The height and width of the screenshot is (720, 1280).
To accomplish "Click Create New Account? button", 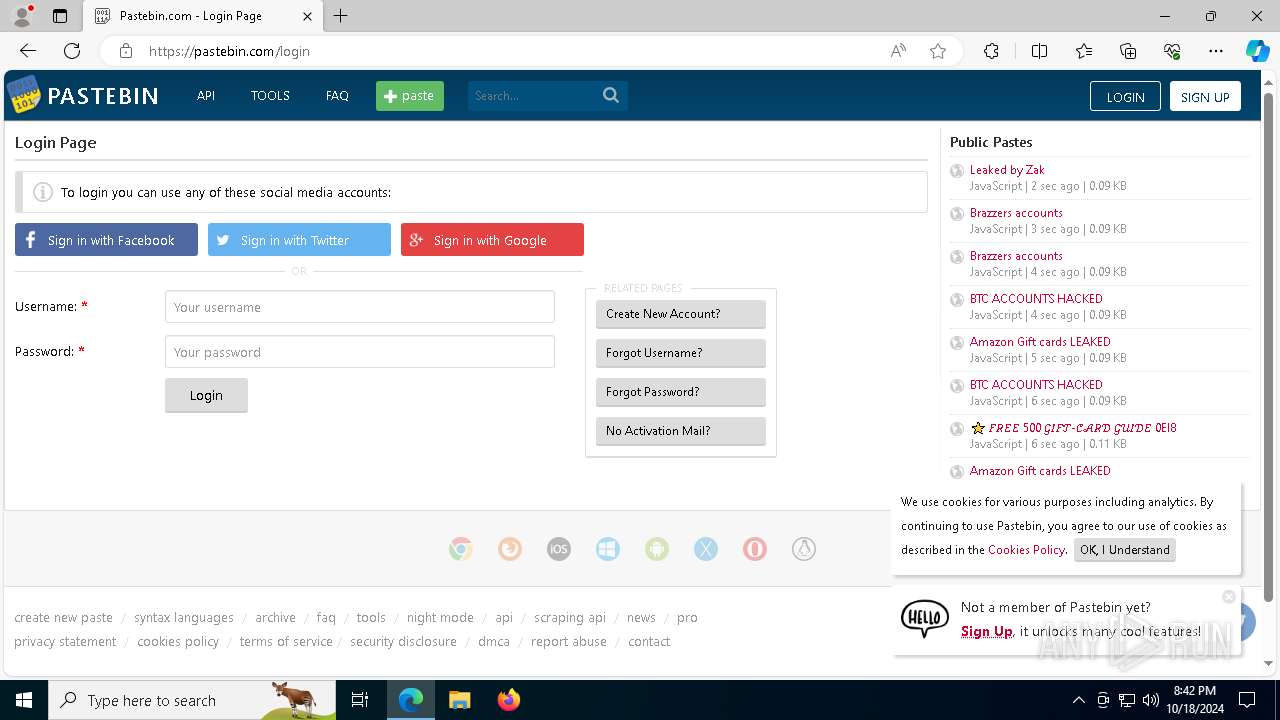I will pos(681,314).
